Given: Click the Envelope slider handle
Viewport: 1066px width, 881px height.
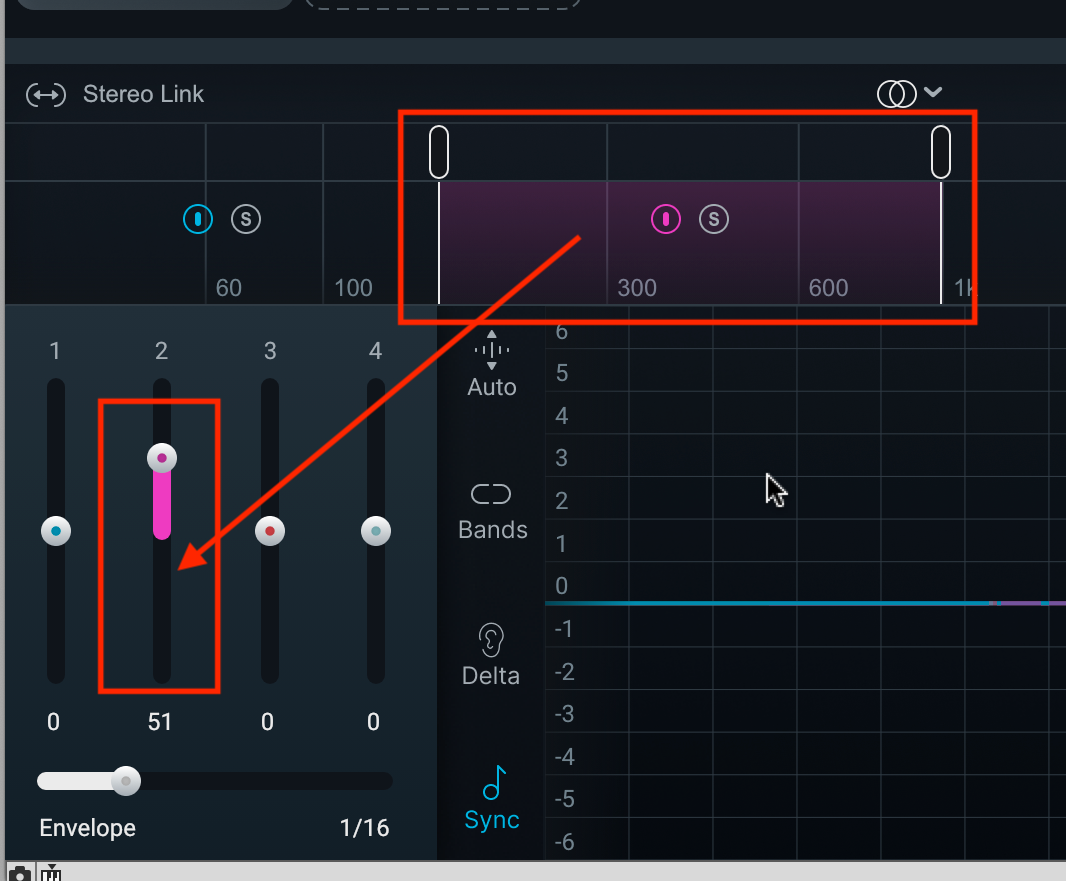Looking at the screenshot, I should point(126,781).
